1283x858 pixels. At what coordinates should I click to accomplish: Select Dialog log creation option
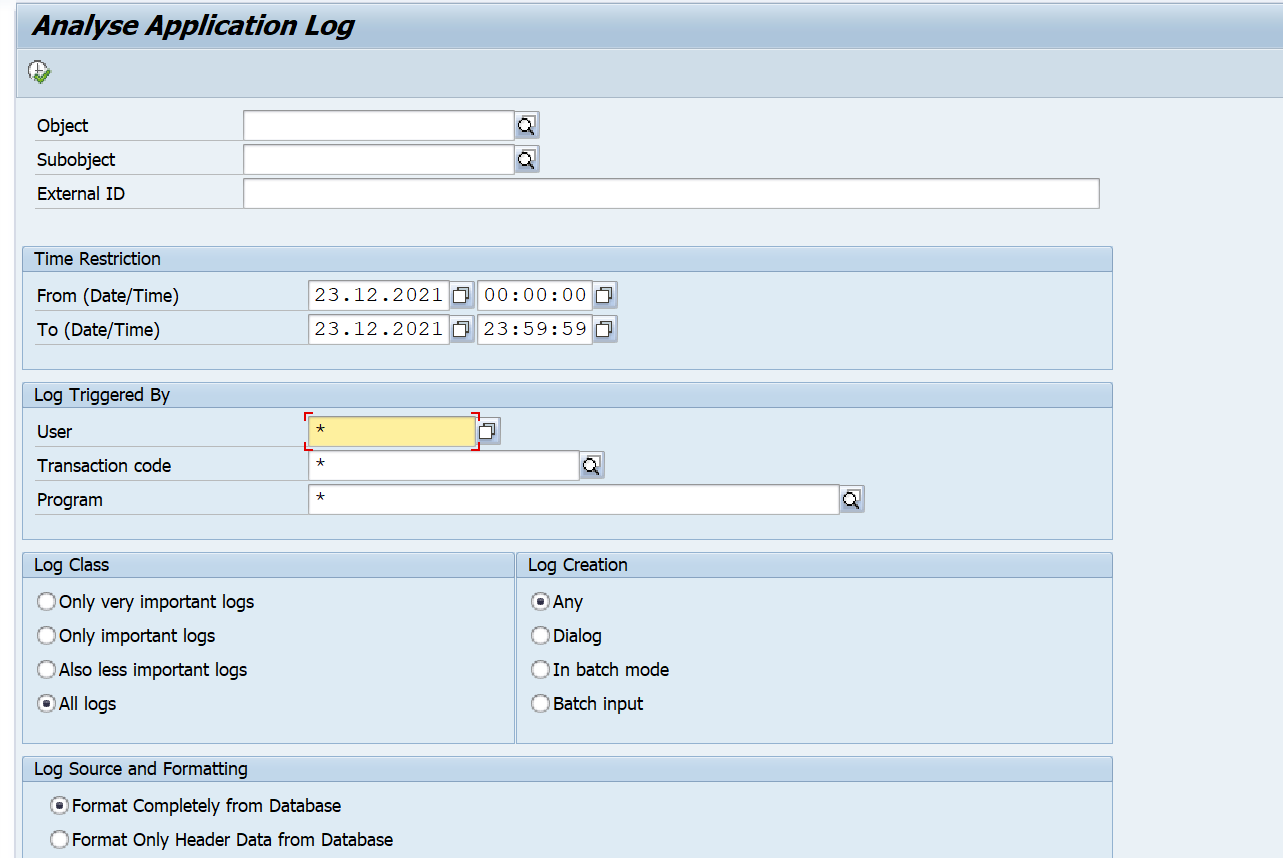[540, 636]
